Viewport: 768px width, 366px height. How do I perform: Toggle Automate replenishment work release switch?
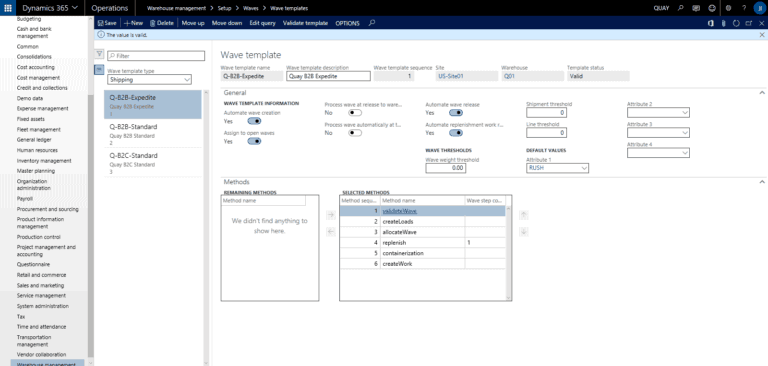(456, 133)
